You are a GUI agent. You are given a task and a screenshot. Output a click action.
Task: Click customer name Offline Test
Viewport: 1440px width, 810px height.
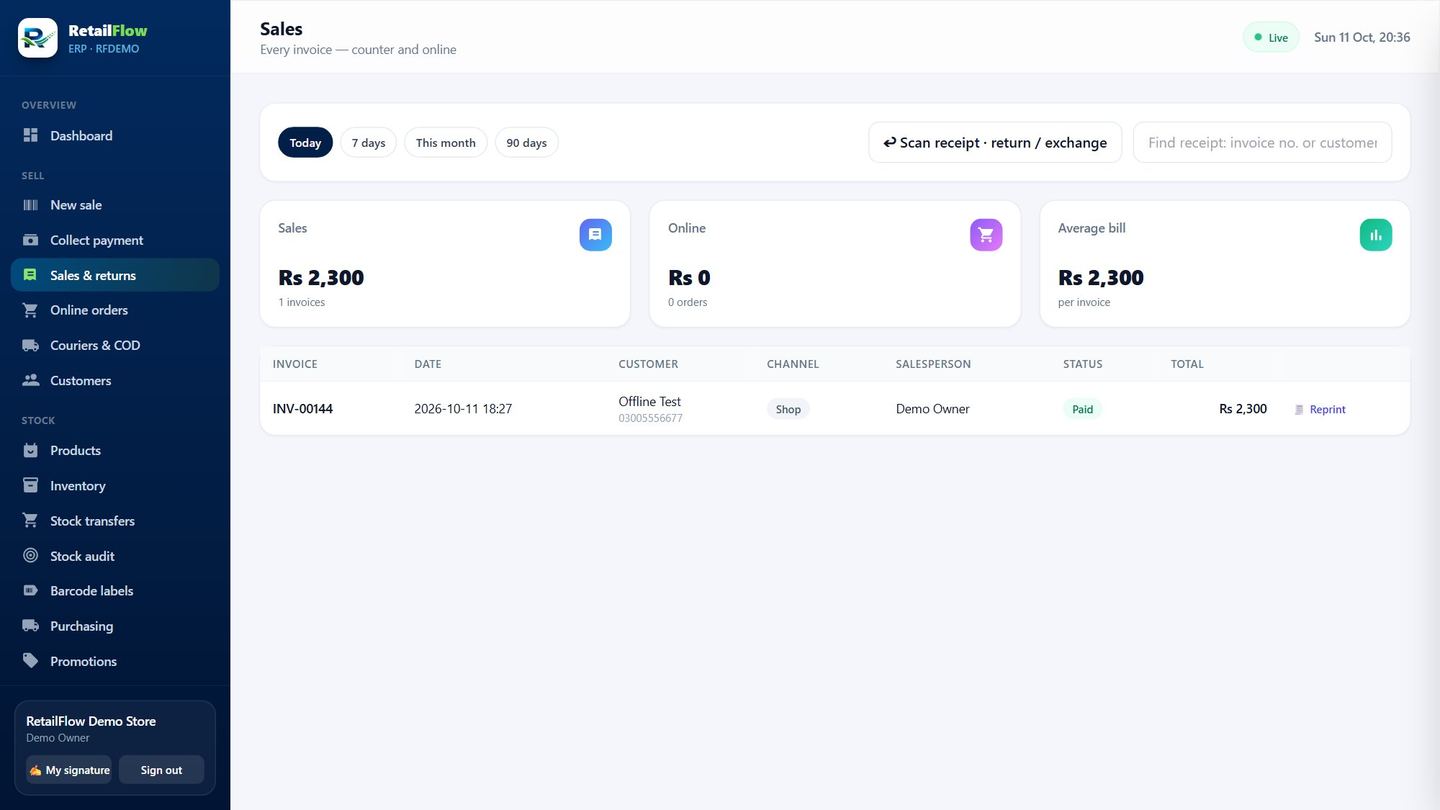[650, 401]
